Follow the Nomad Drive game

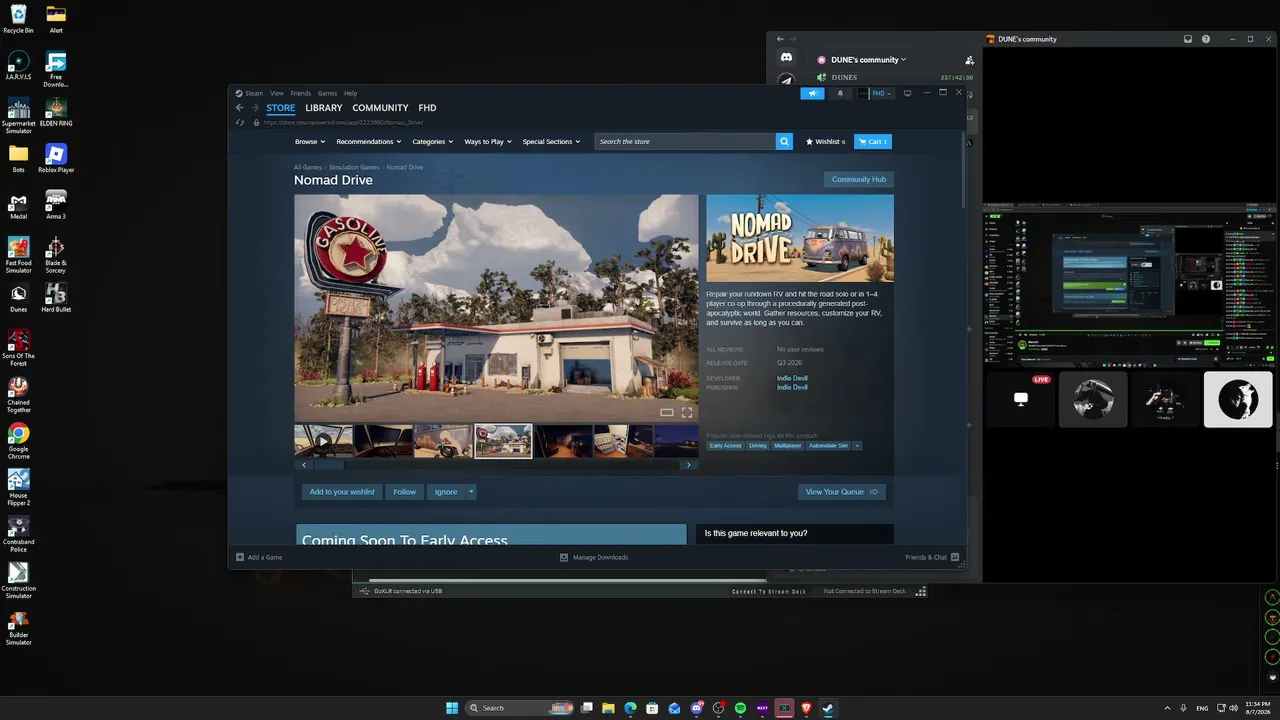[x=405, y=492]
